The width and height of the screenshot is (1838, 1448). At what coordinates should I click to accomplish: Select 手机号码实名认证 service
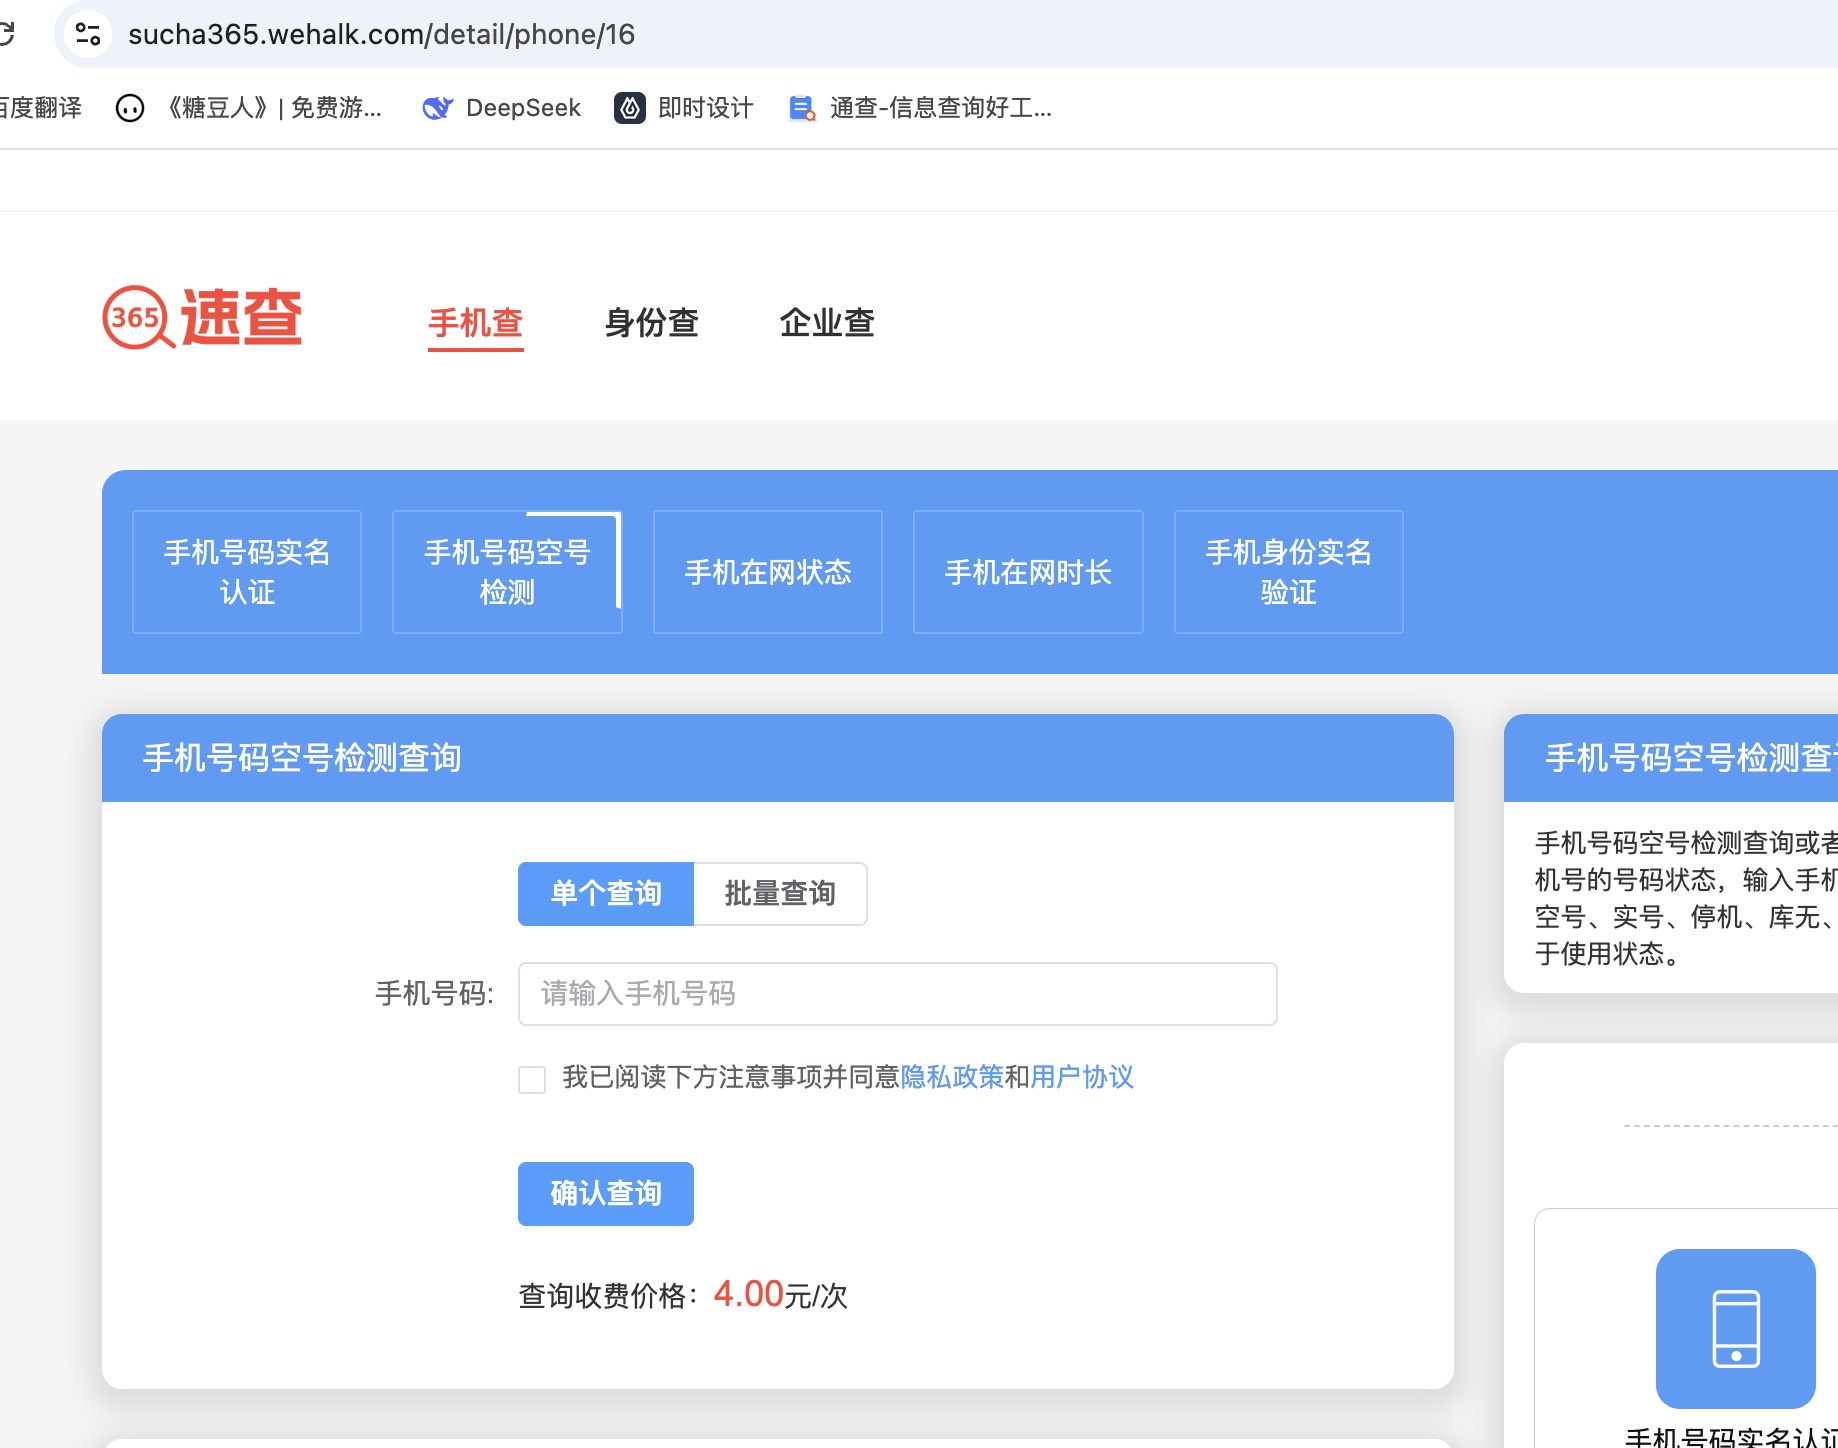(x=247, y=572)
